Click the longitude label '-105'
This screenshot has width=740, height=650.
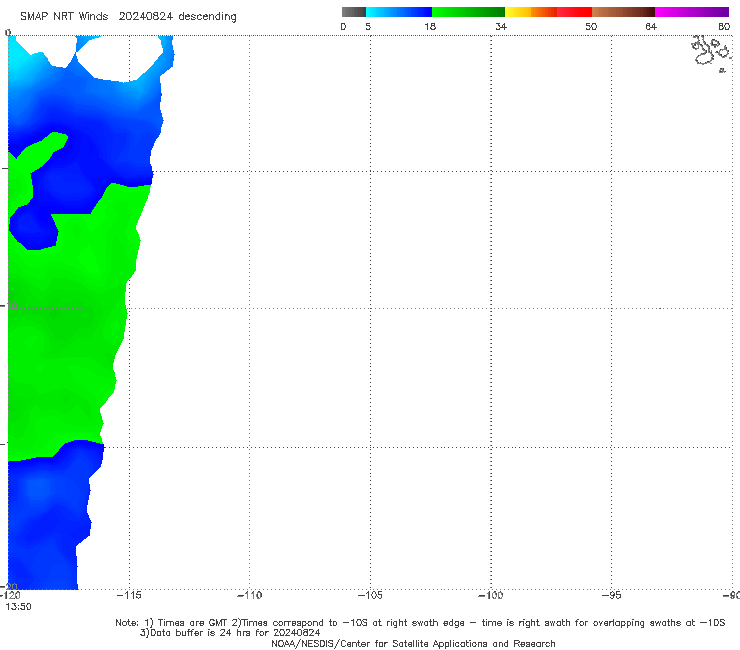click(370, 595)
